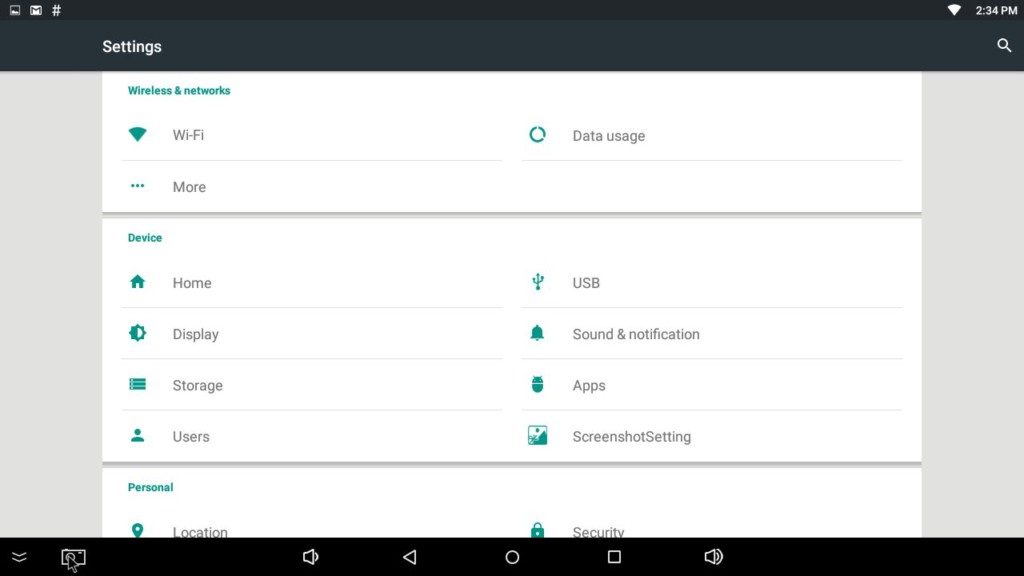Image resolution: width=1024 pixels, height=576 pixels.
Task: Tap the search magnifier icon
Action: pos(1004,46)
